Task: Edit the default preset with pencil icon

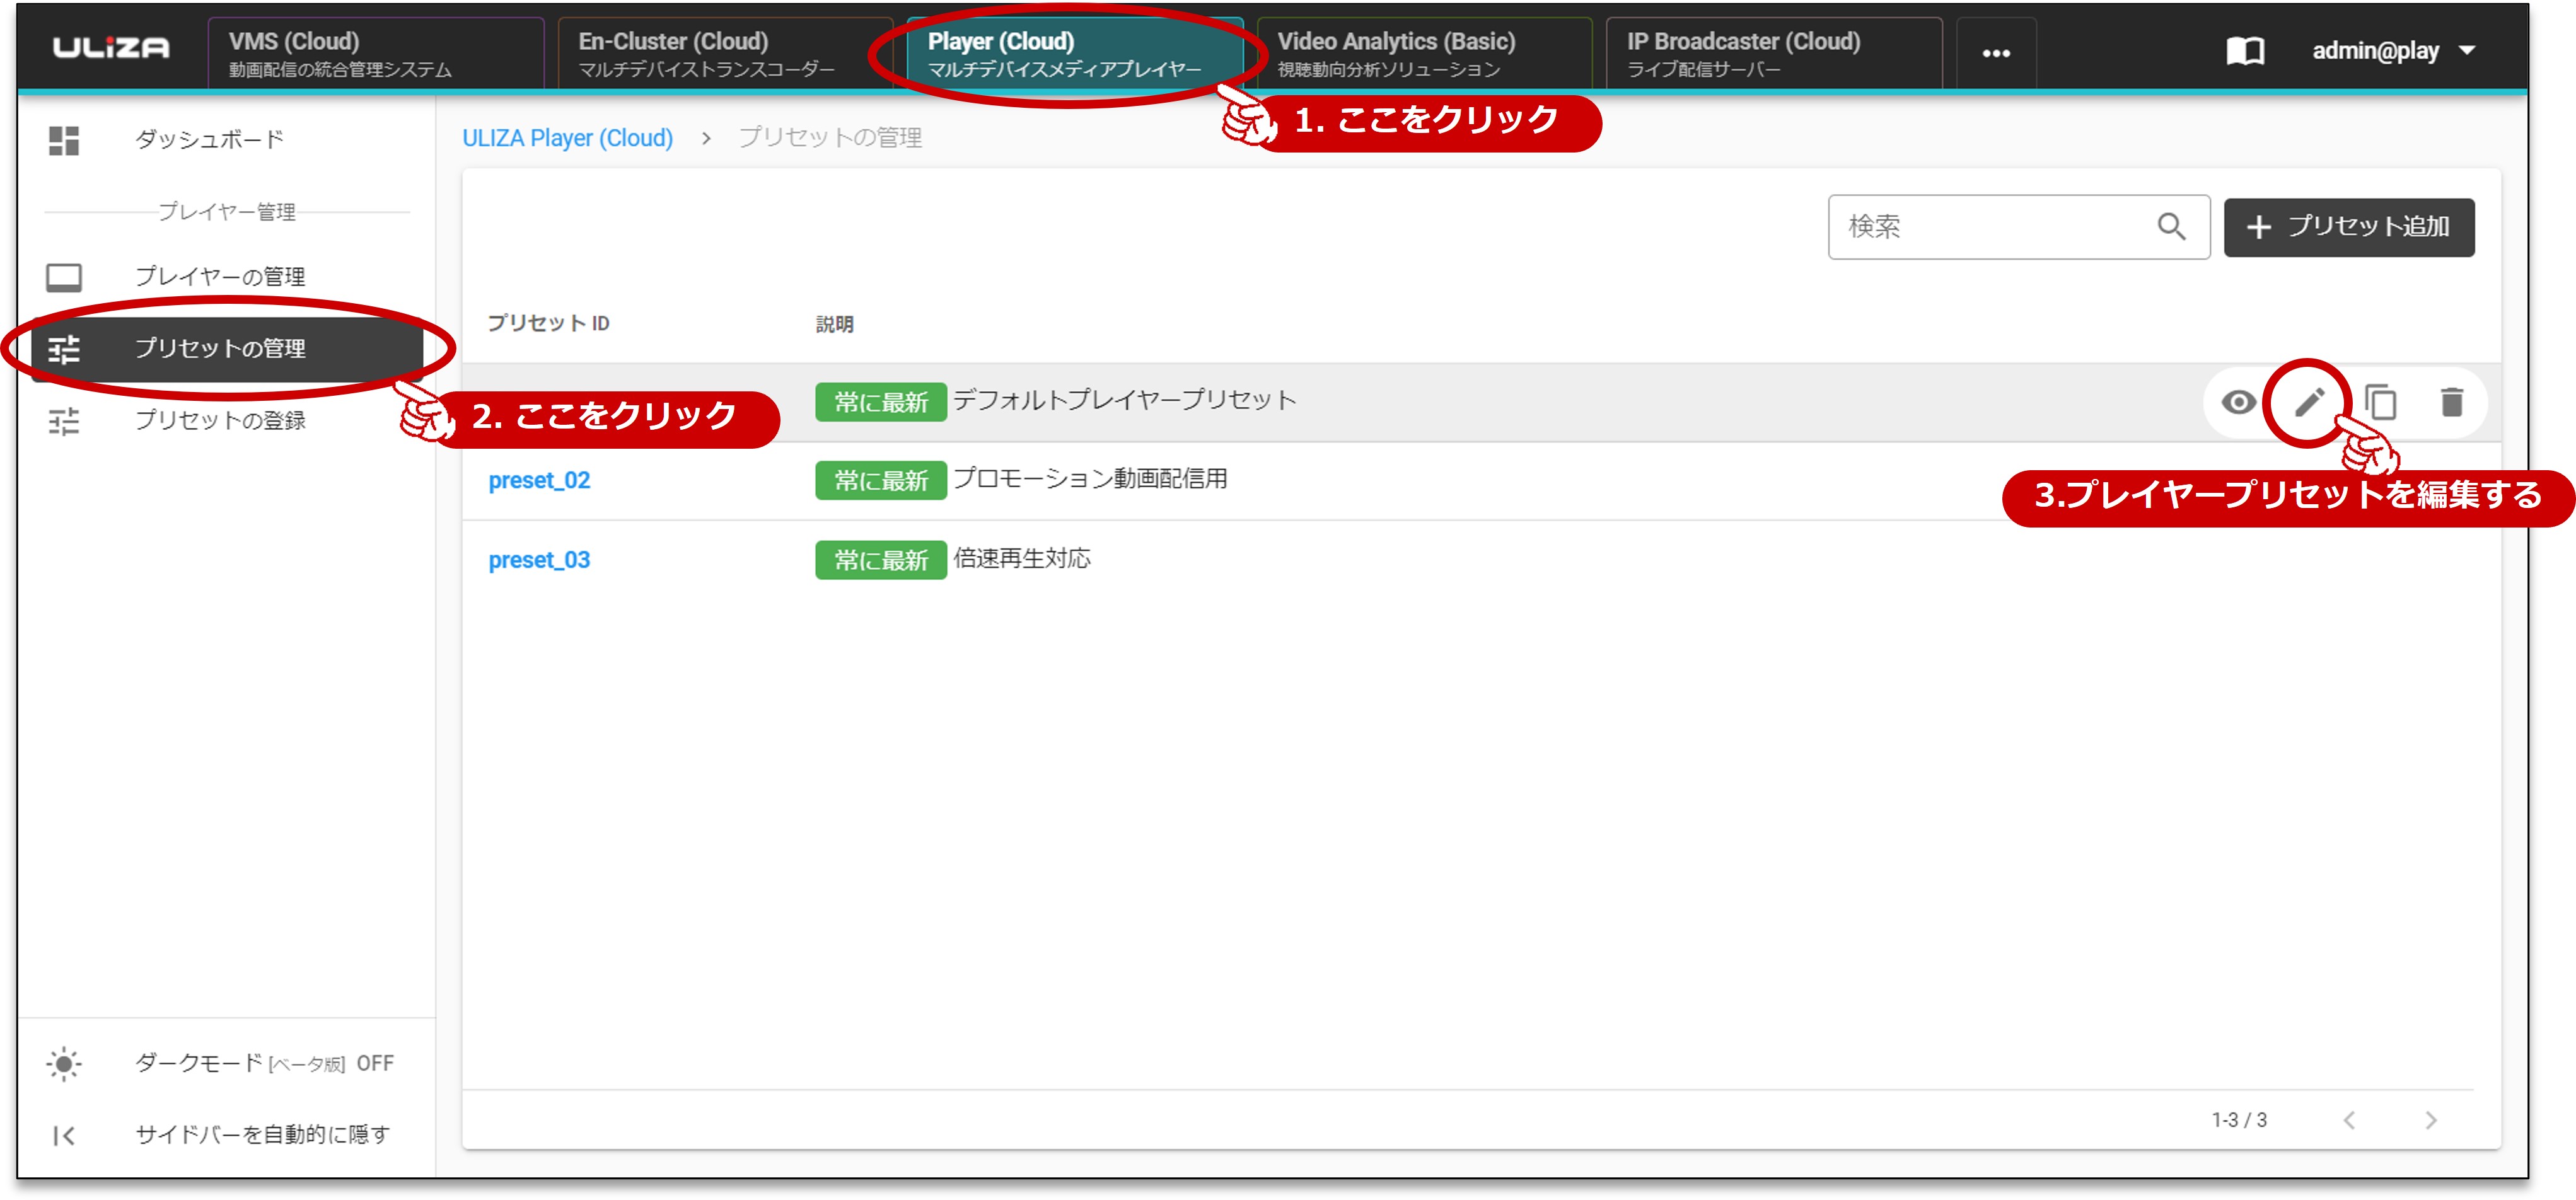Action: tap(2308, 402)
